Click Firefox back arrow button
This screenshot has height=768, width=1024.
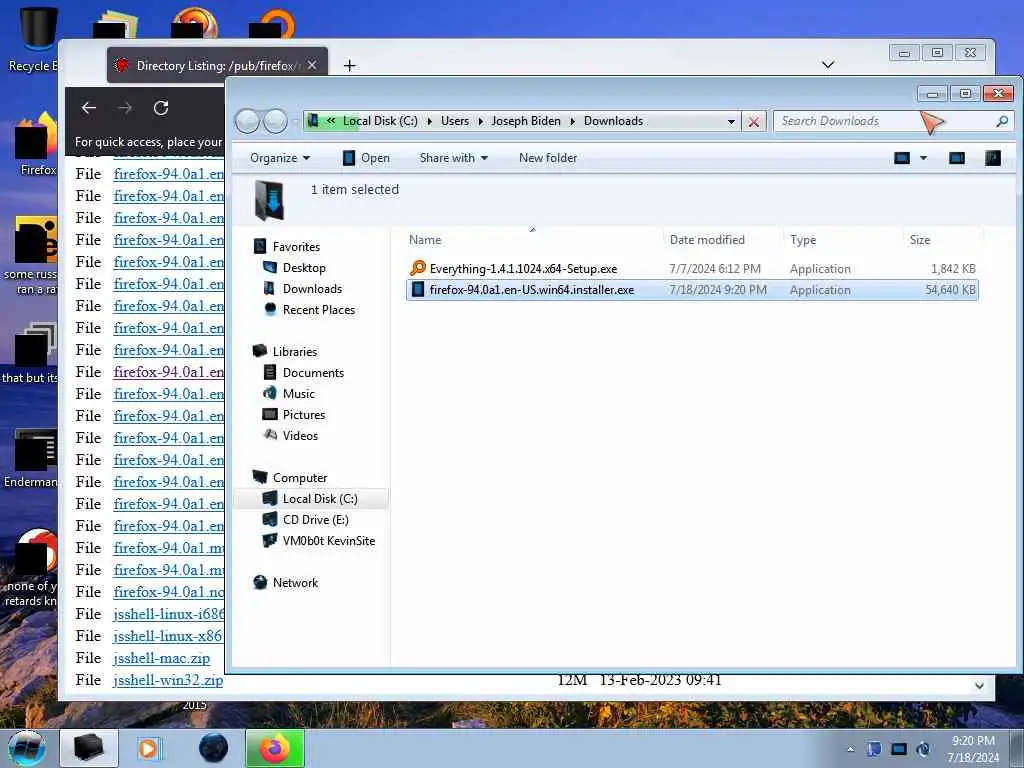pos(89,108)
